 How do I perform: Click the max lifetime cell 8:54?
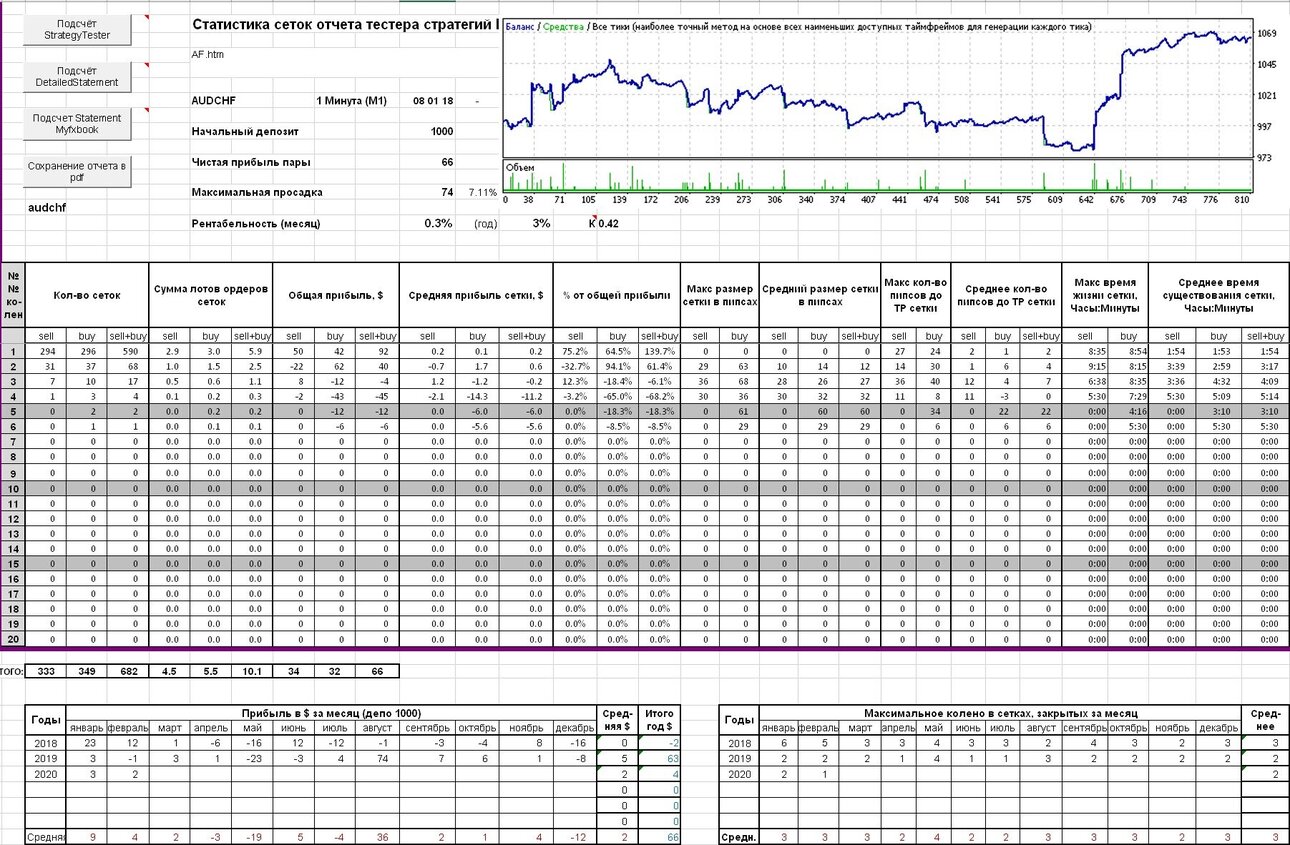point(1128,352)
